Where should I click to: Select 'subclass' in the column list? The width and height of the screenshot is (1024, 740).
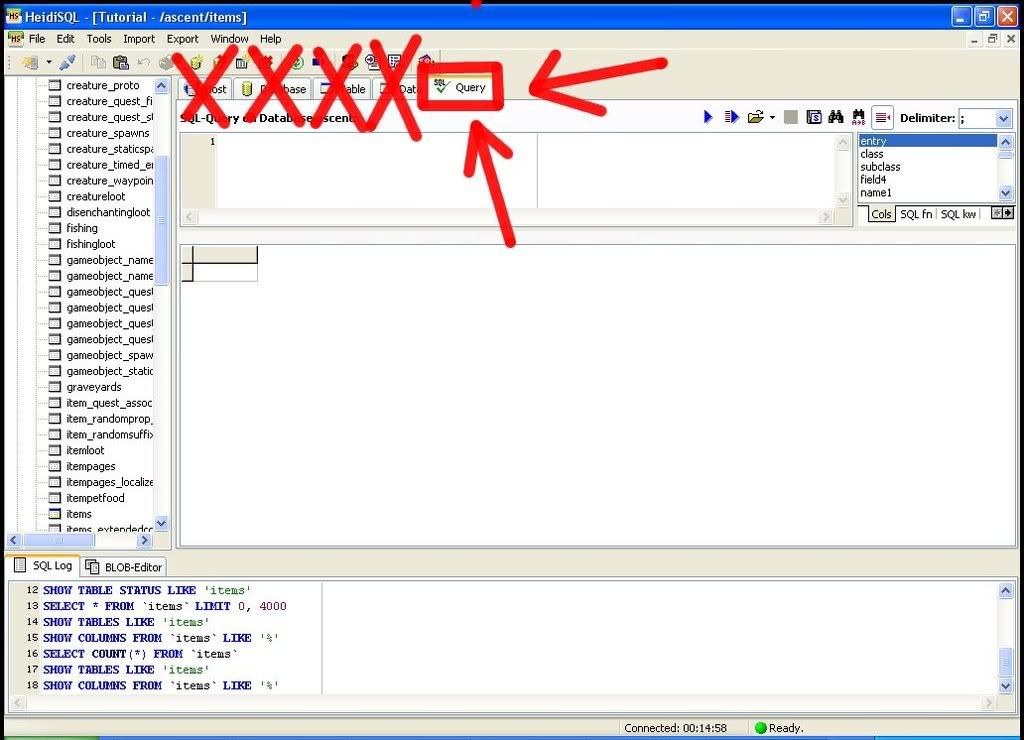tap(927, 167)
